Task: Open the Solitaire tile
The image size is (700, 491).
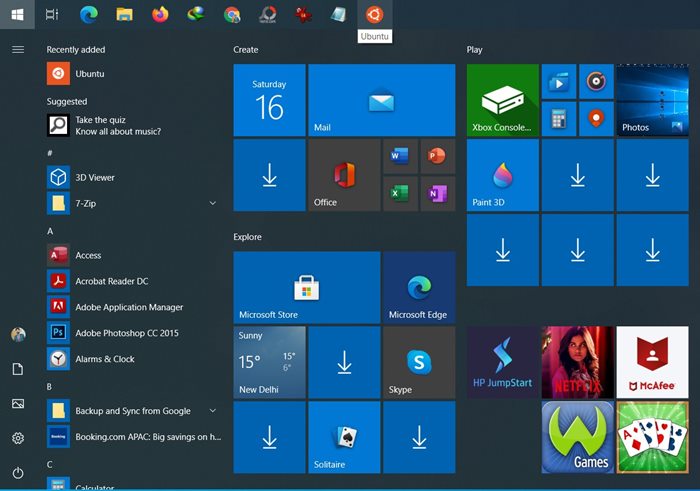Action: 344,437
